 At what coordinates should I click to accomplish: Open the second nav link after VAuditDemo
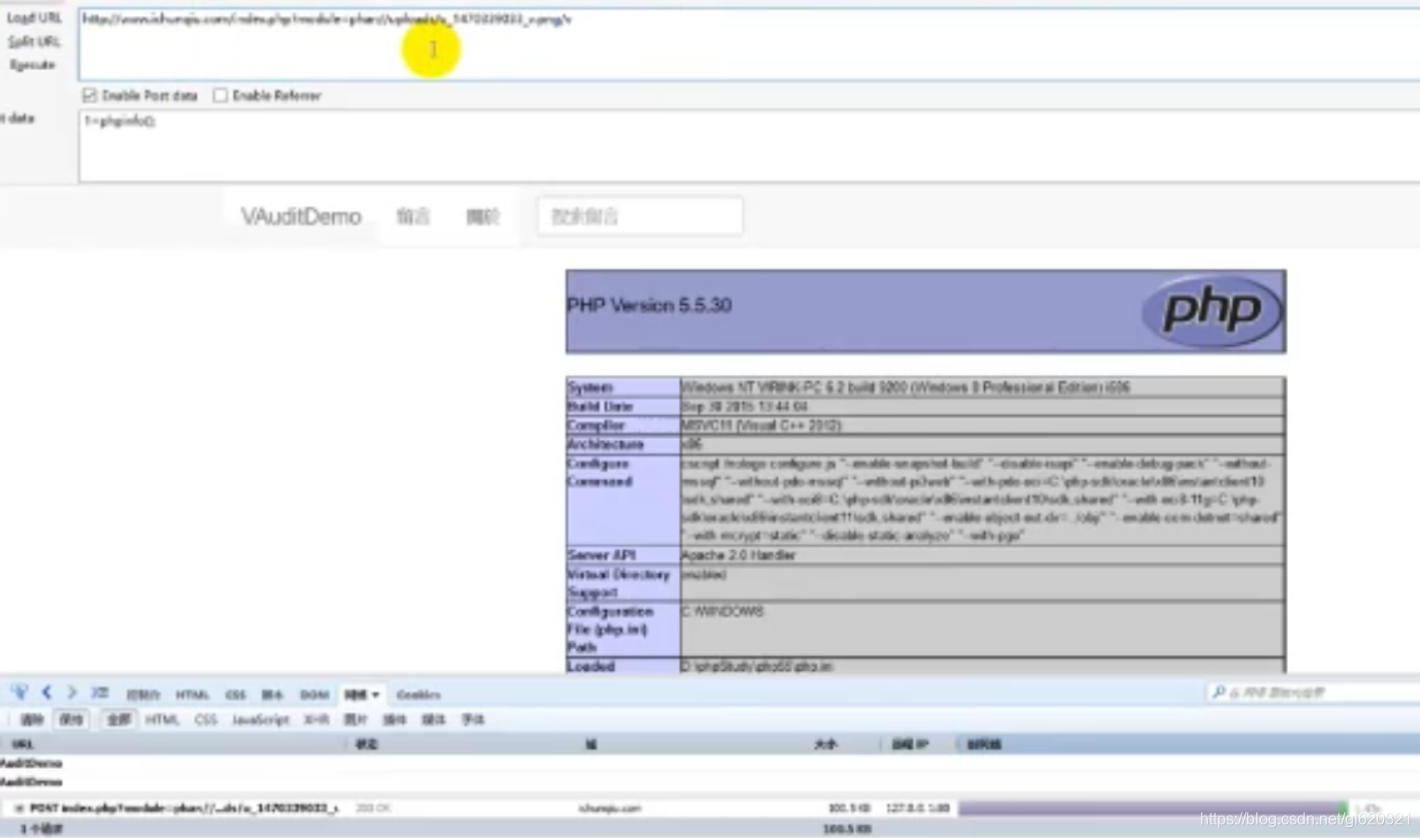click(x=483, y=217)
